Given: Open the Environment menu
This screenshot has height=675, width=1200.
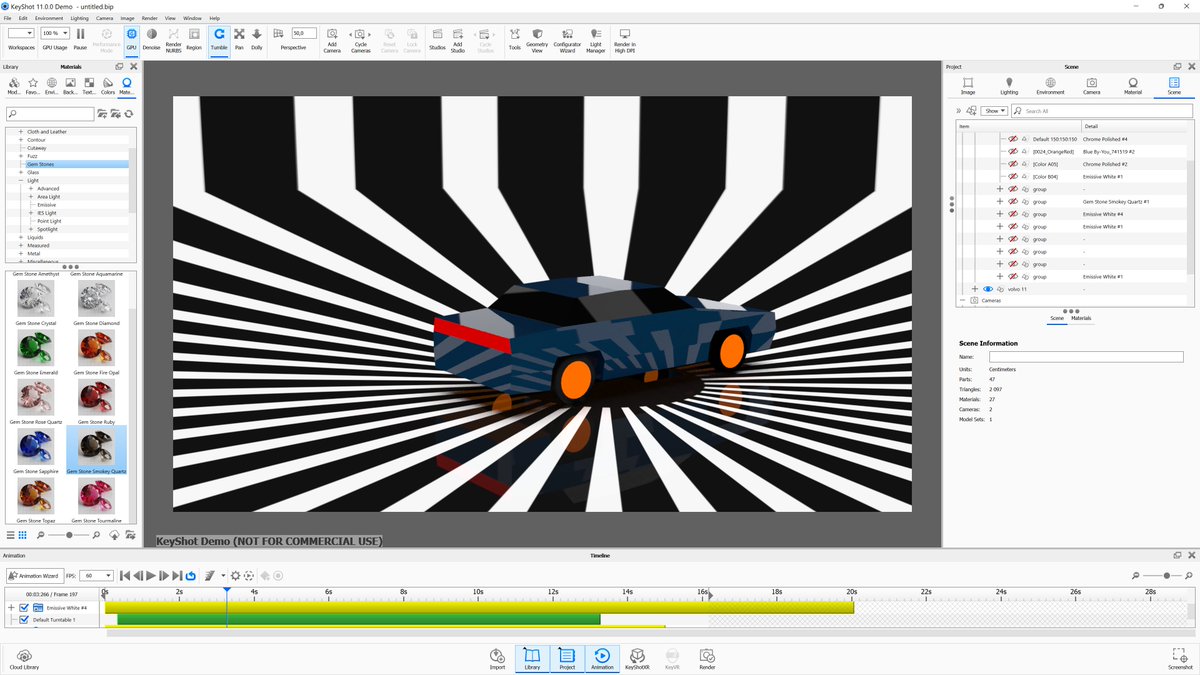Looking at the screenshot, I should (x=49, y=18).
